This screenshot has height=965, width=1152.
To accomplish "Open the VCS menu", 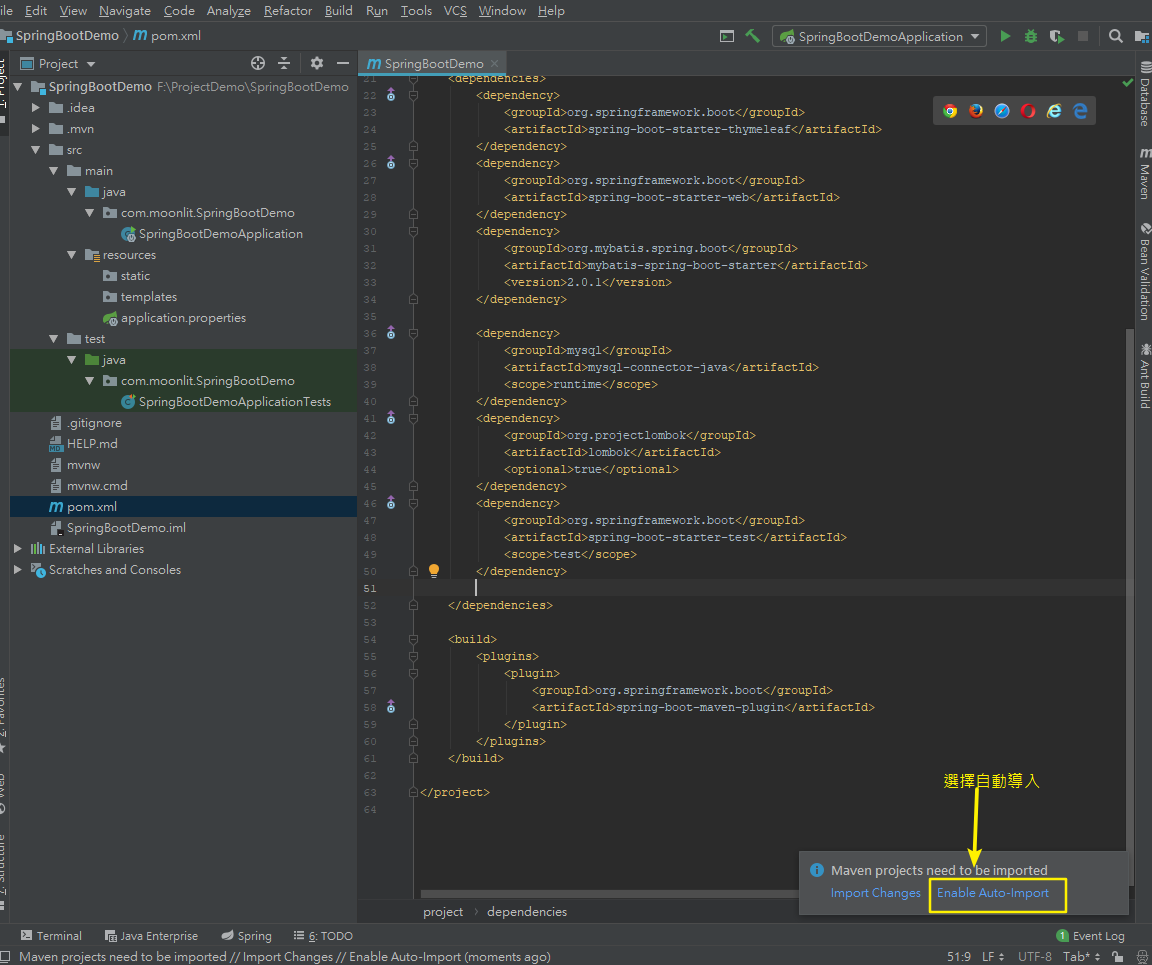I will click(455, 10).
